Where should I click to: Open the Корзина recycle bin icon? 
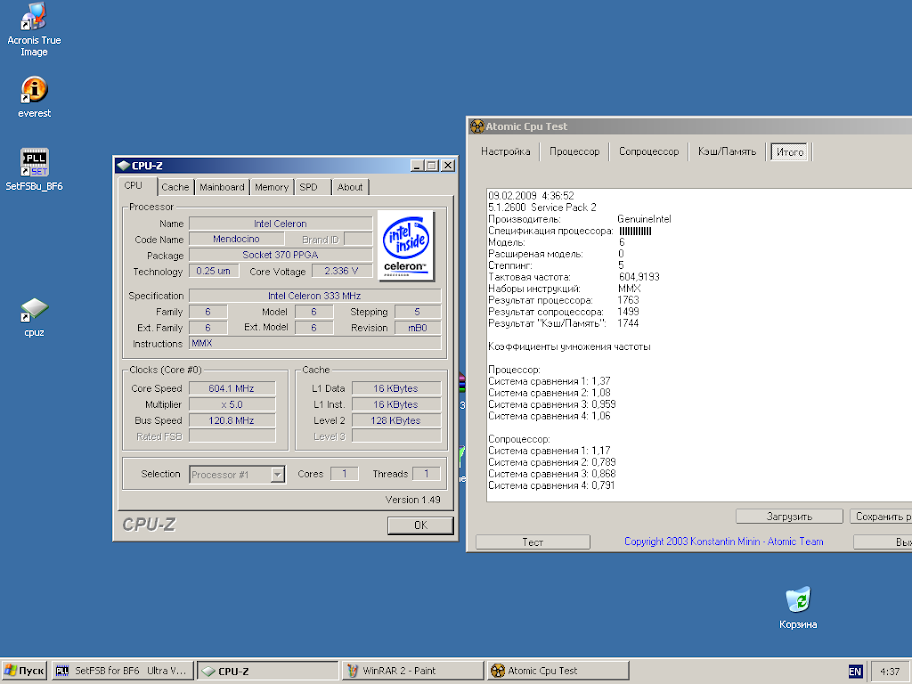coord(798,608)
